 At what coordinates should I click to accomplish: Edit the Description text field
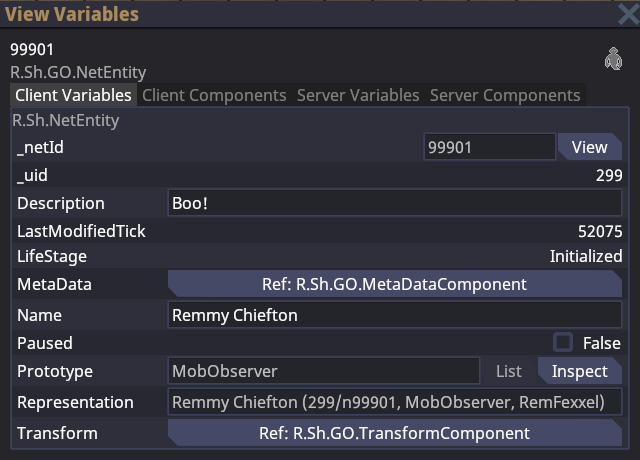tap(394, 203)
